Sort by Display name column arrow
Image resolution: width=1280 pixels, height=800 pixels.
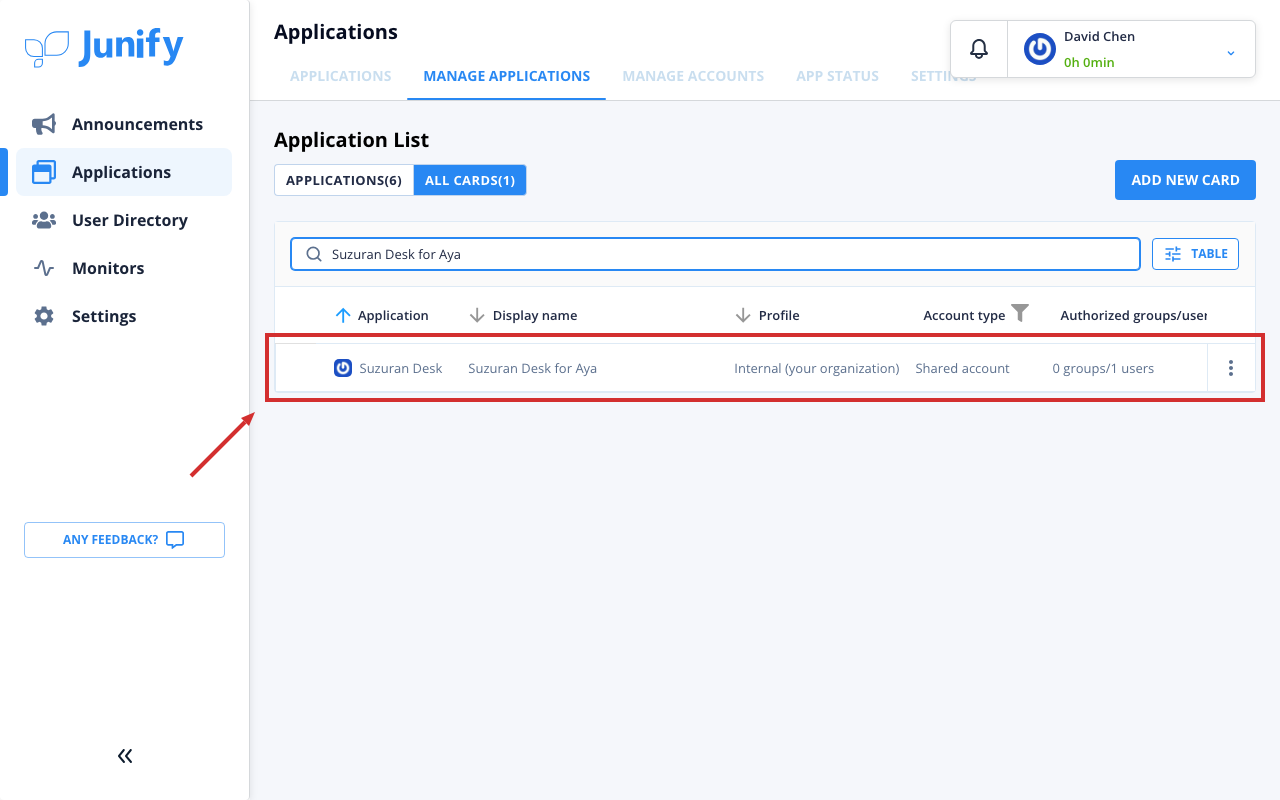(477, 315)
